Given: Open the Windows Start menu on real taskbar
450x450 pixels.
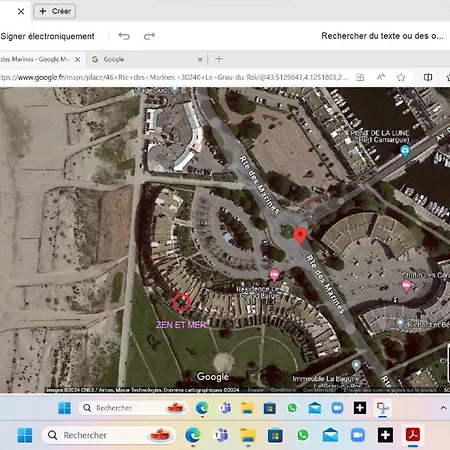Looking at the screenshot, I should [x=25, y=435].
